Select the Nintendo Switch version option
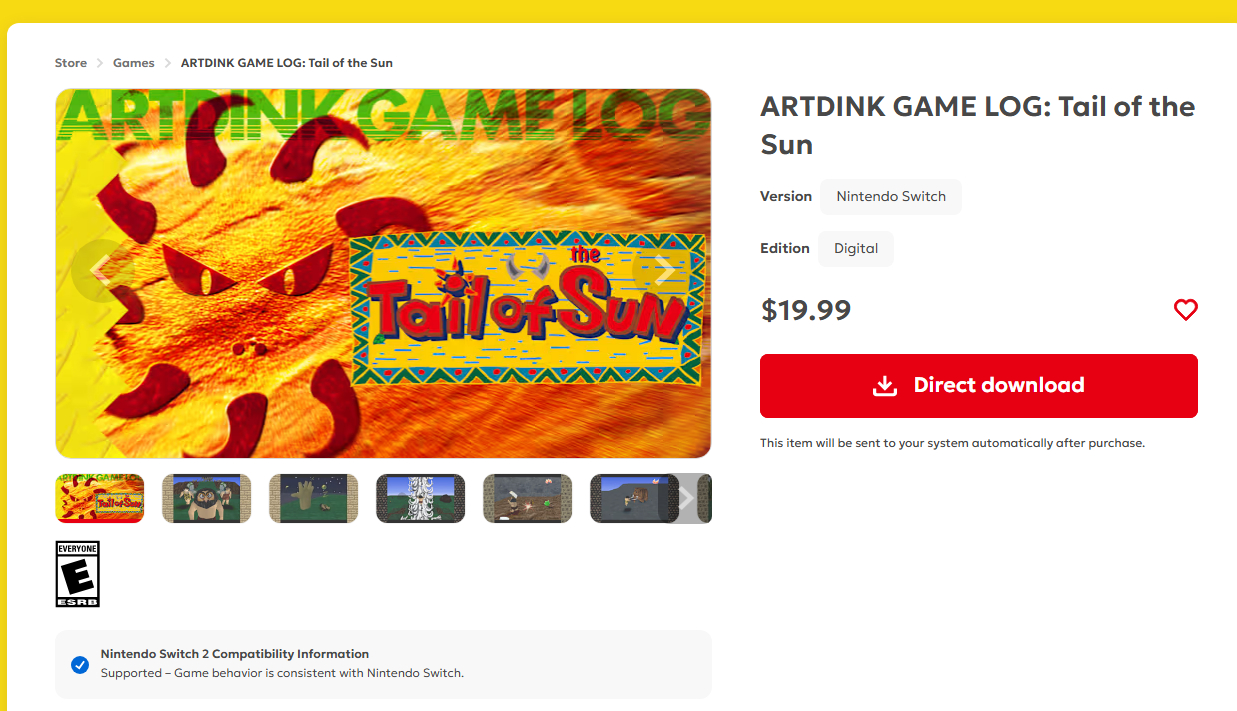 click(x=891, y=196)
